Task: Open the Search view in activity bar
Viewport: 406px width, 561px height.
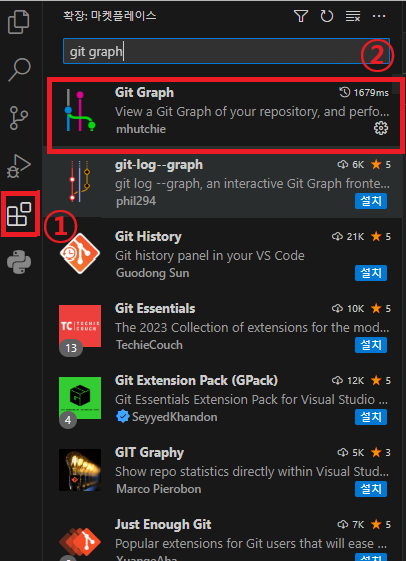Action: pos(19,69)
